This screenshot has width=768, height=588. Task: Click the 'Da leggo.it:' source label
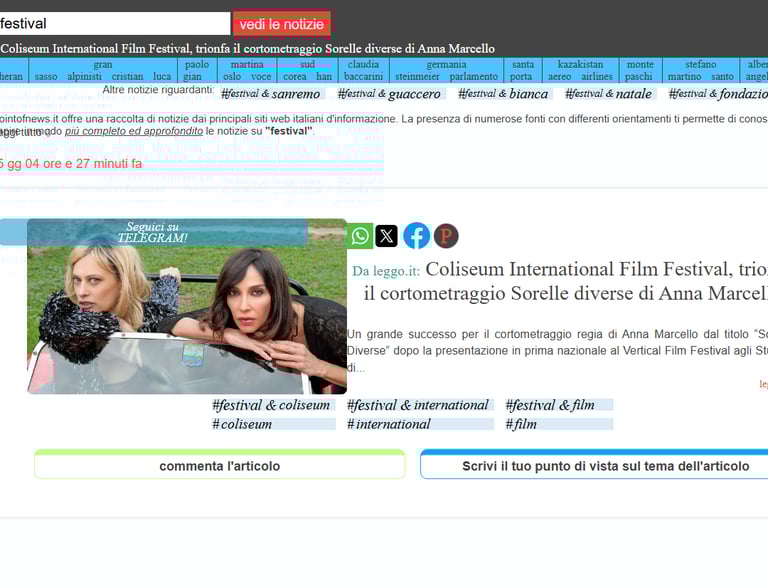pyautogui.click(x=386, y=271)
